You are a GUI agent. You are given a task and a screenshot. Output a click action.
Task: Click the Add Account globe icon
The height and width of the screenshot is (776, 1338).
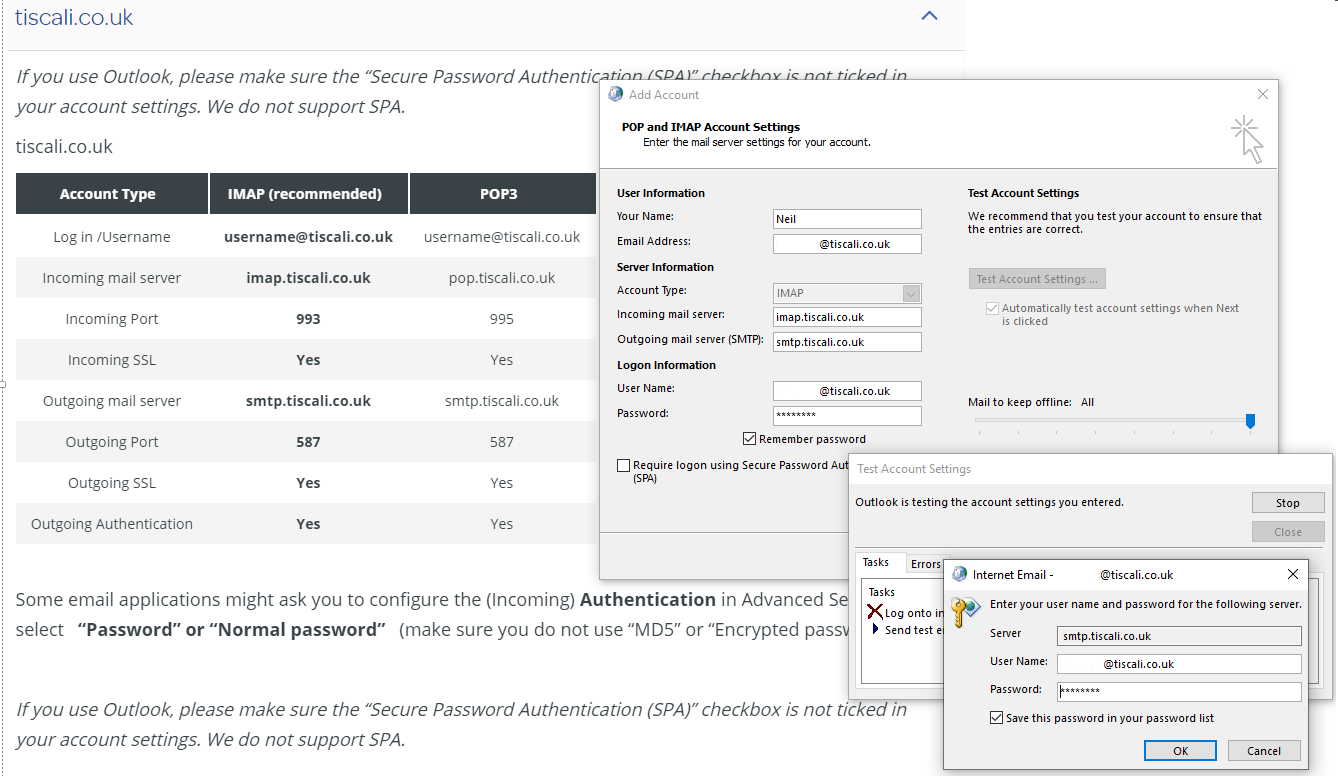click(616, 94)
